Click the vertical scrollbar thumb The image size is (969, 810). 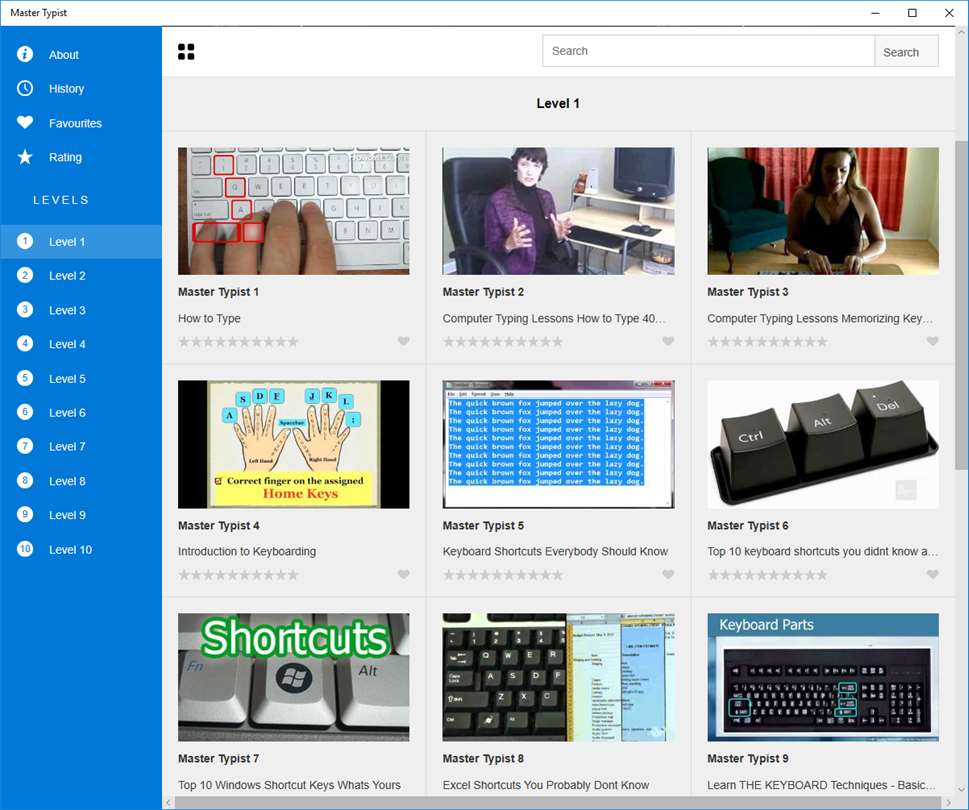pos(961,305)
